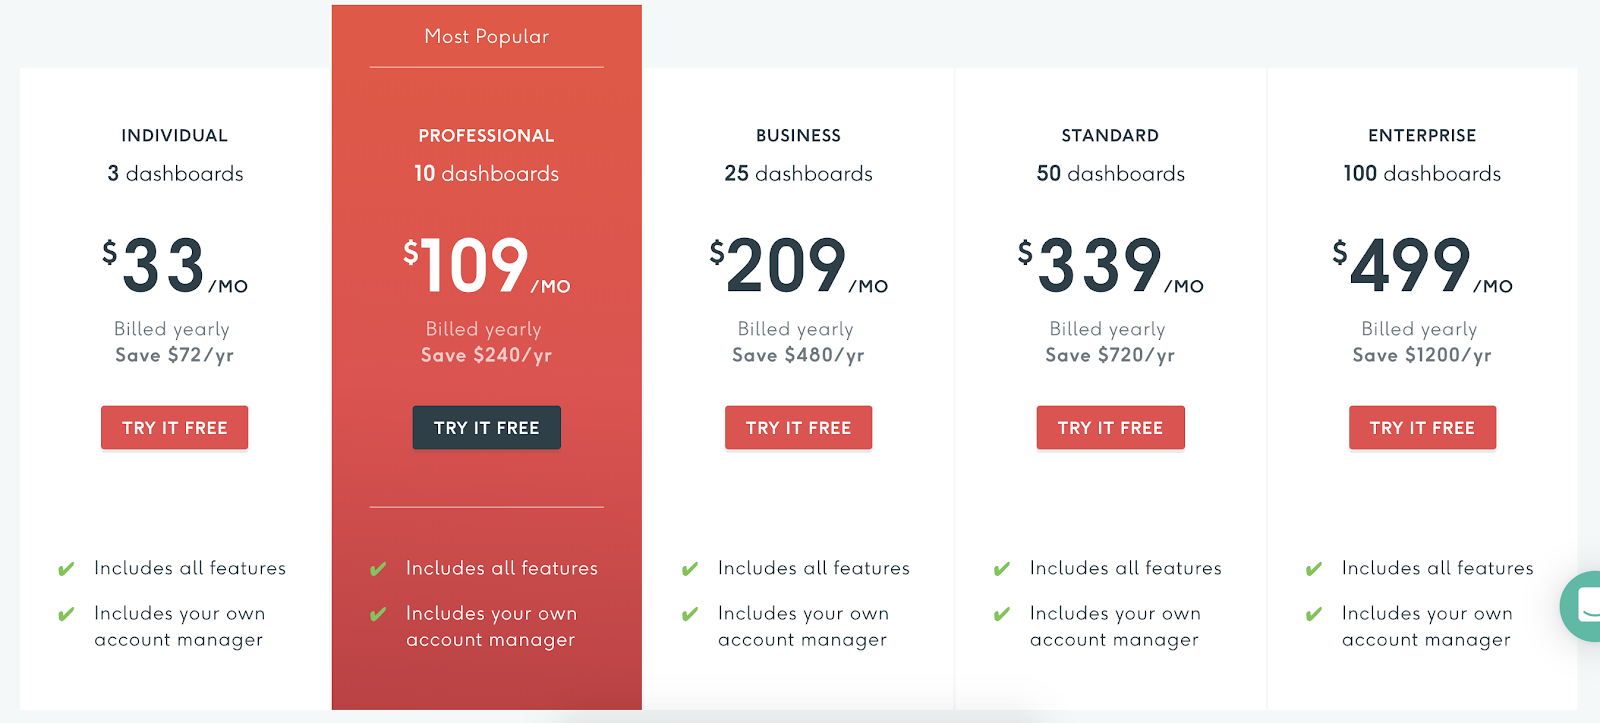Click Standard 'Includes all features' checkmark
The image size is (1600, 723).
coord(1002,569)
